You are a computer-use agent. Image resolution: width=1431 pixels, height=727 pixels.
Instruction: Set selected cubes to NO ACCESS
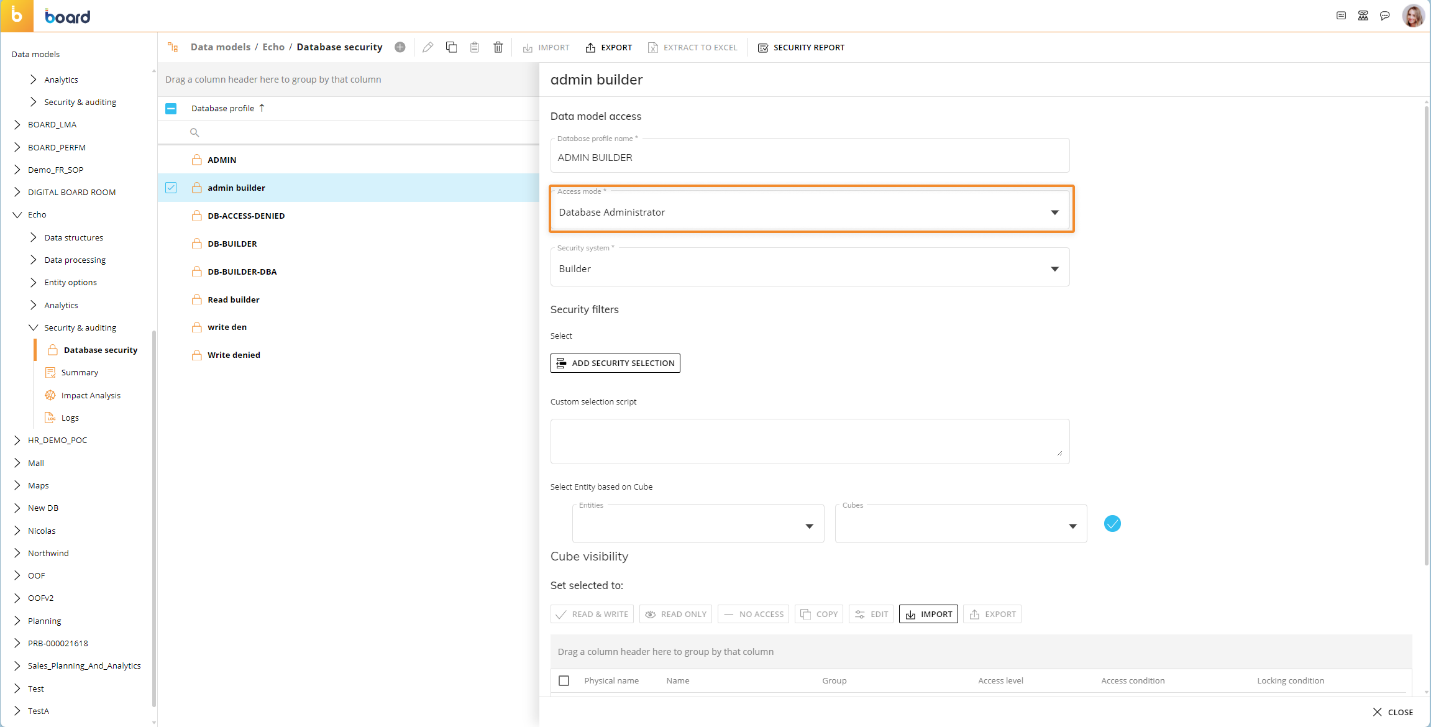[x=753, y=614]
